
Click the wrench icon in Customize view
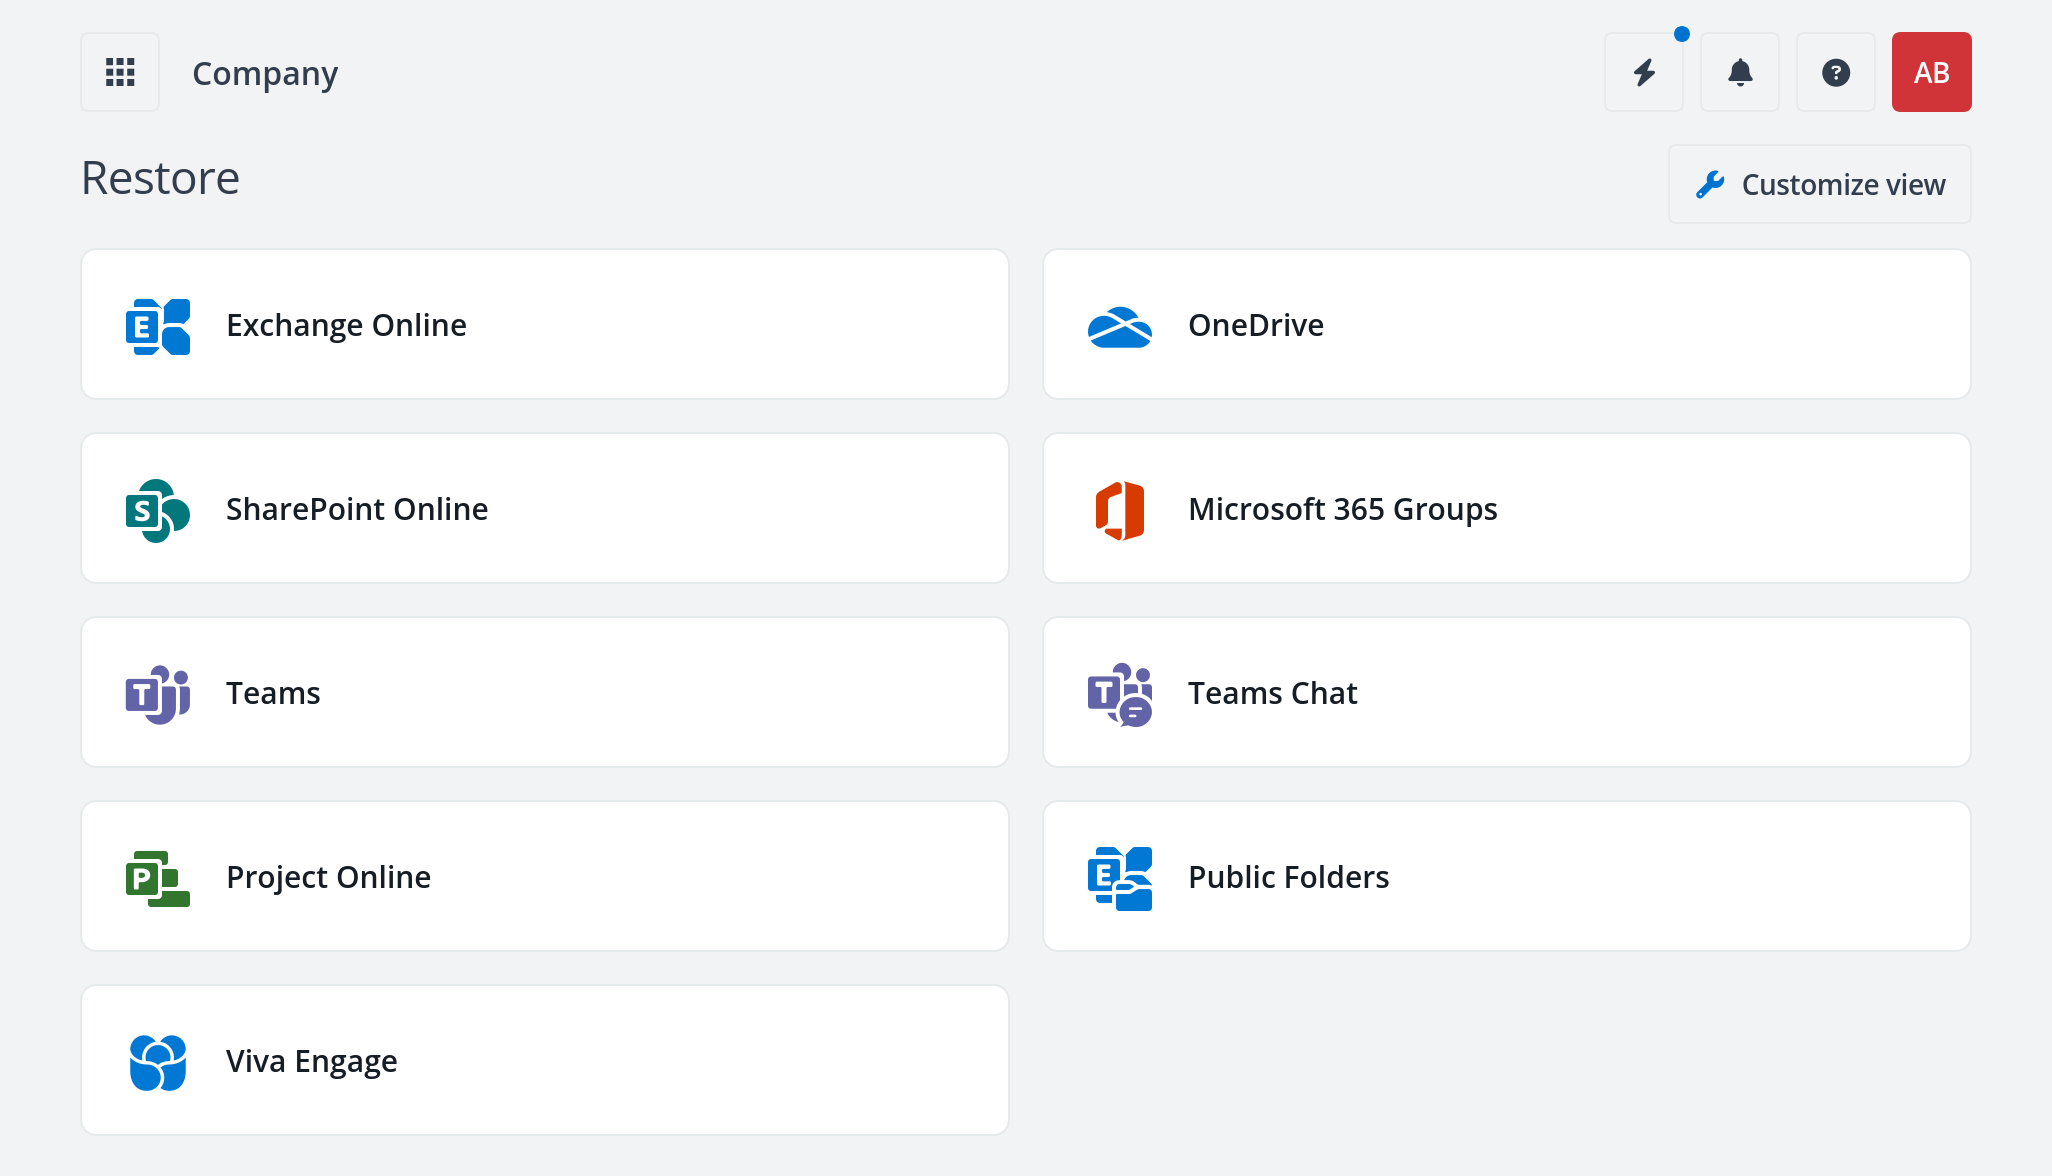click(x=1710, y=184)
